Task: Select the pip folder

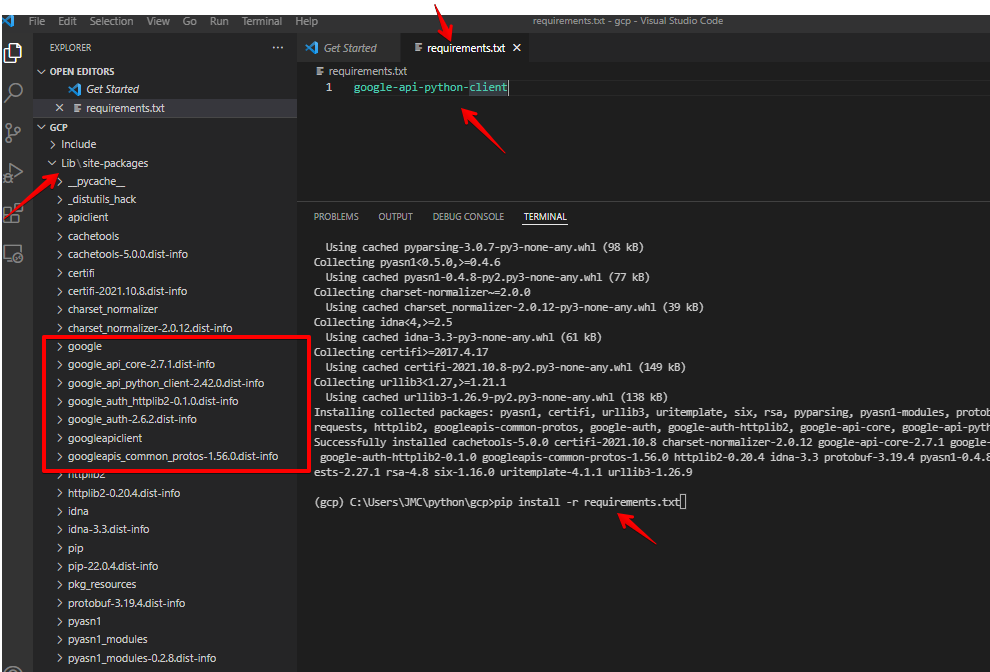Action: click(165, 548)
